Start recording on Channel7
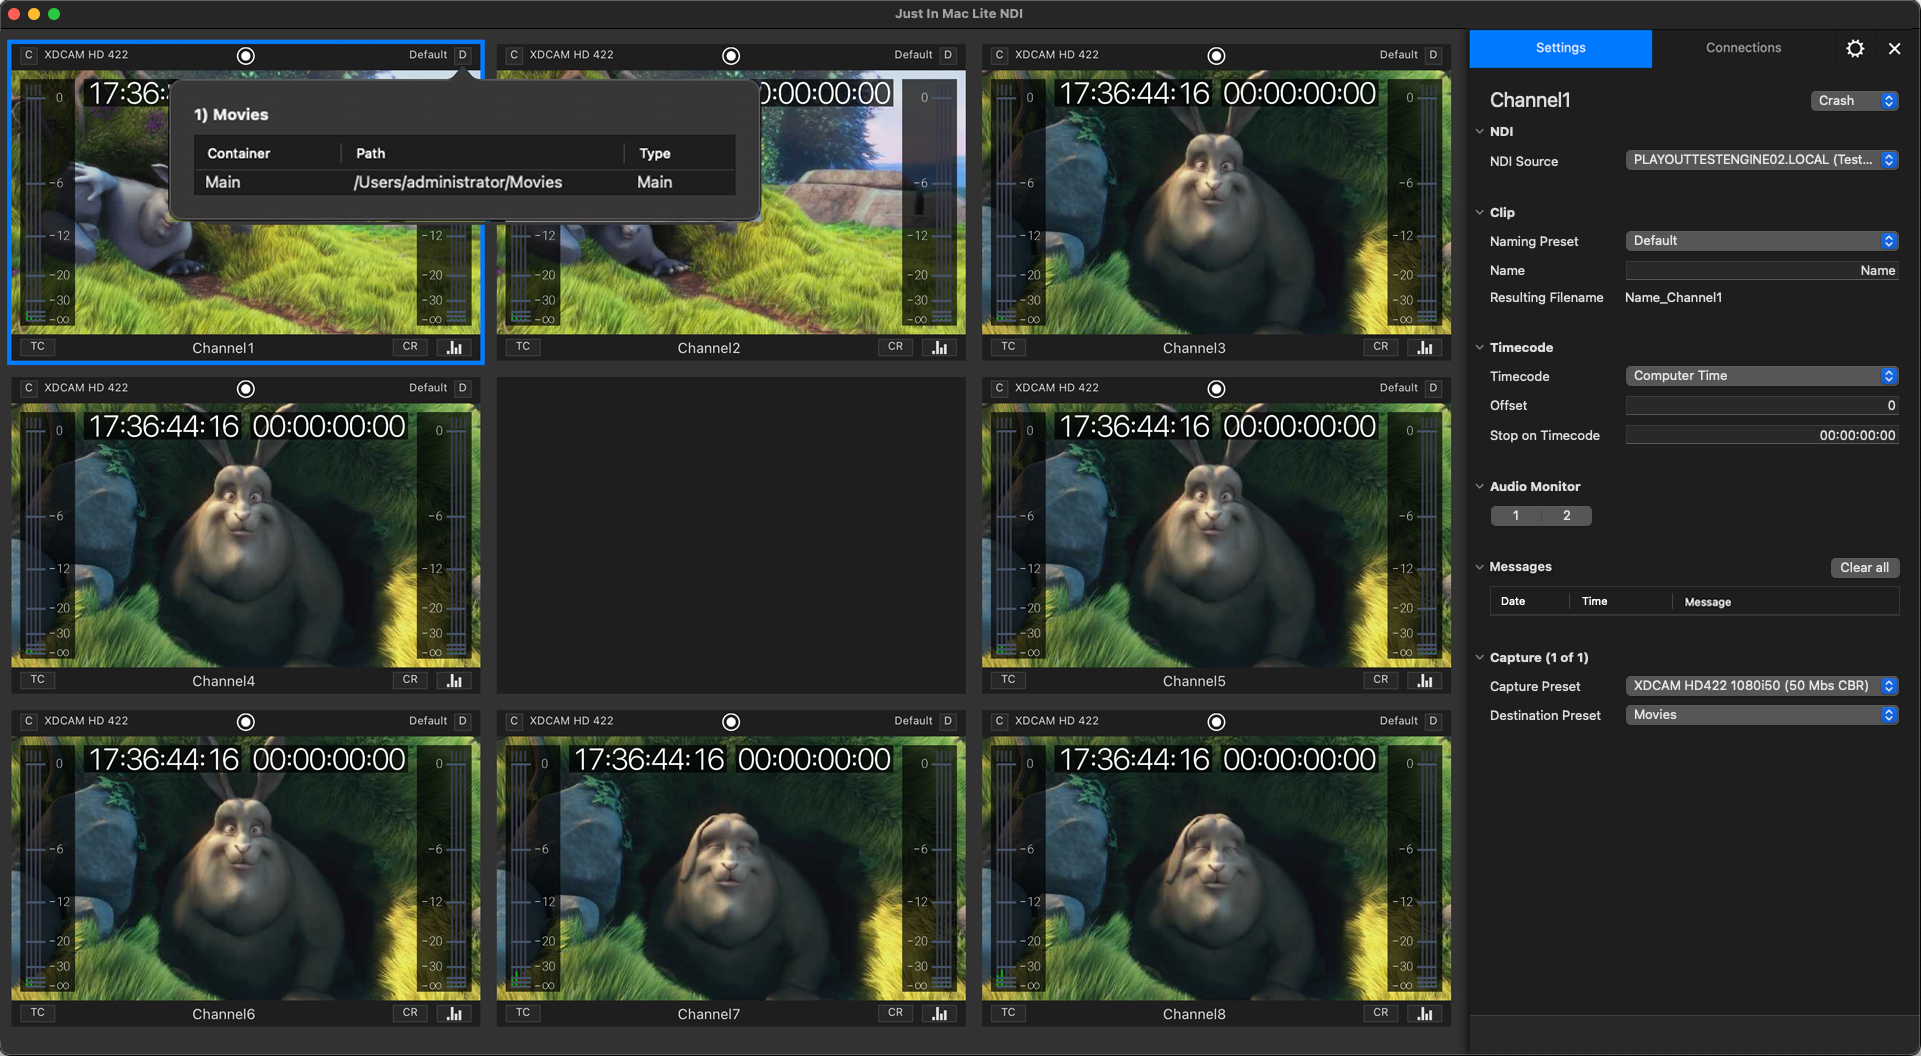Screen dimensions: 1921x1056 [731, 722]
